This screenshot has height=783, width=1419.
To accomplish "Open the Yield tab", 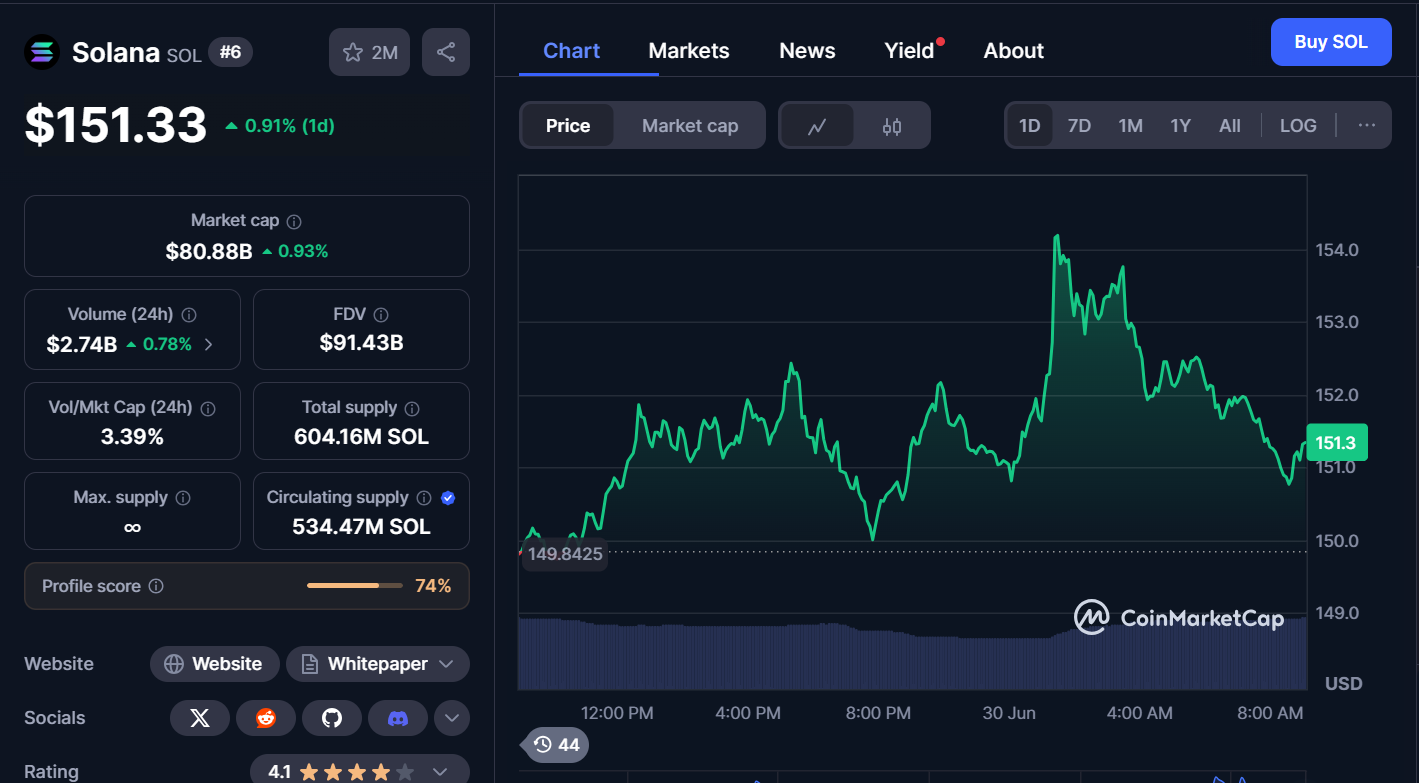I will pyautogui.click(x=910, y=51).
